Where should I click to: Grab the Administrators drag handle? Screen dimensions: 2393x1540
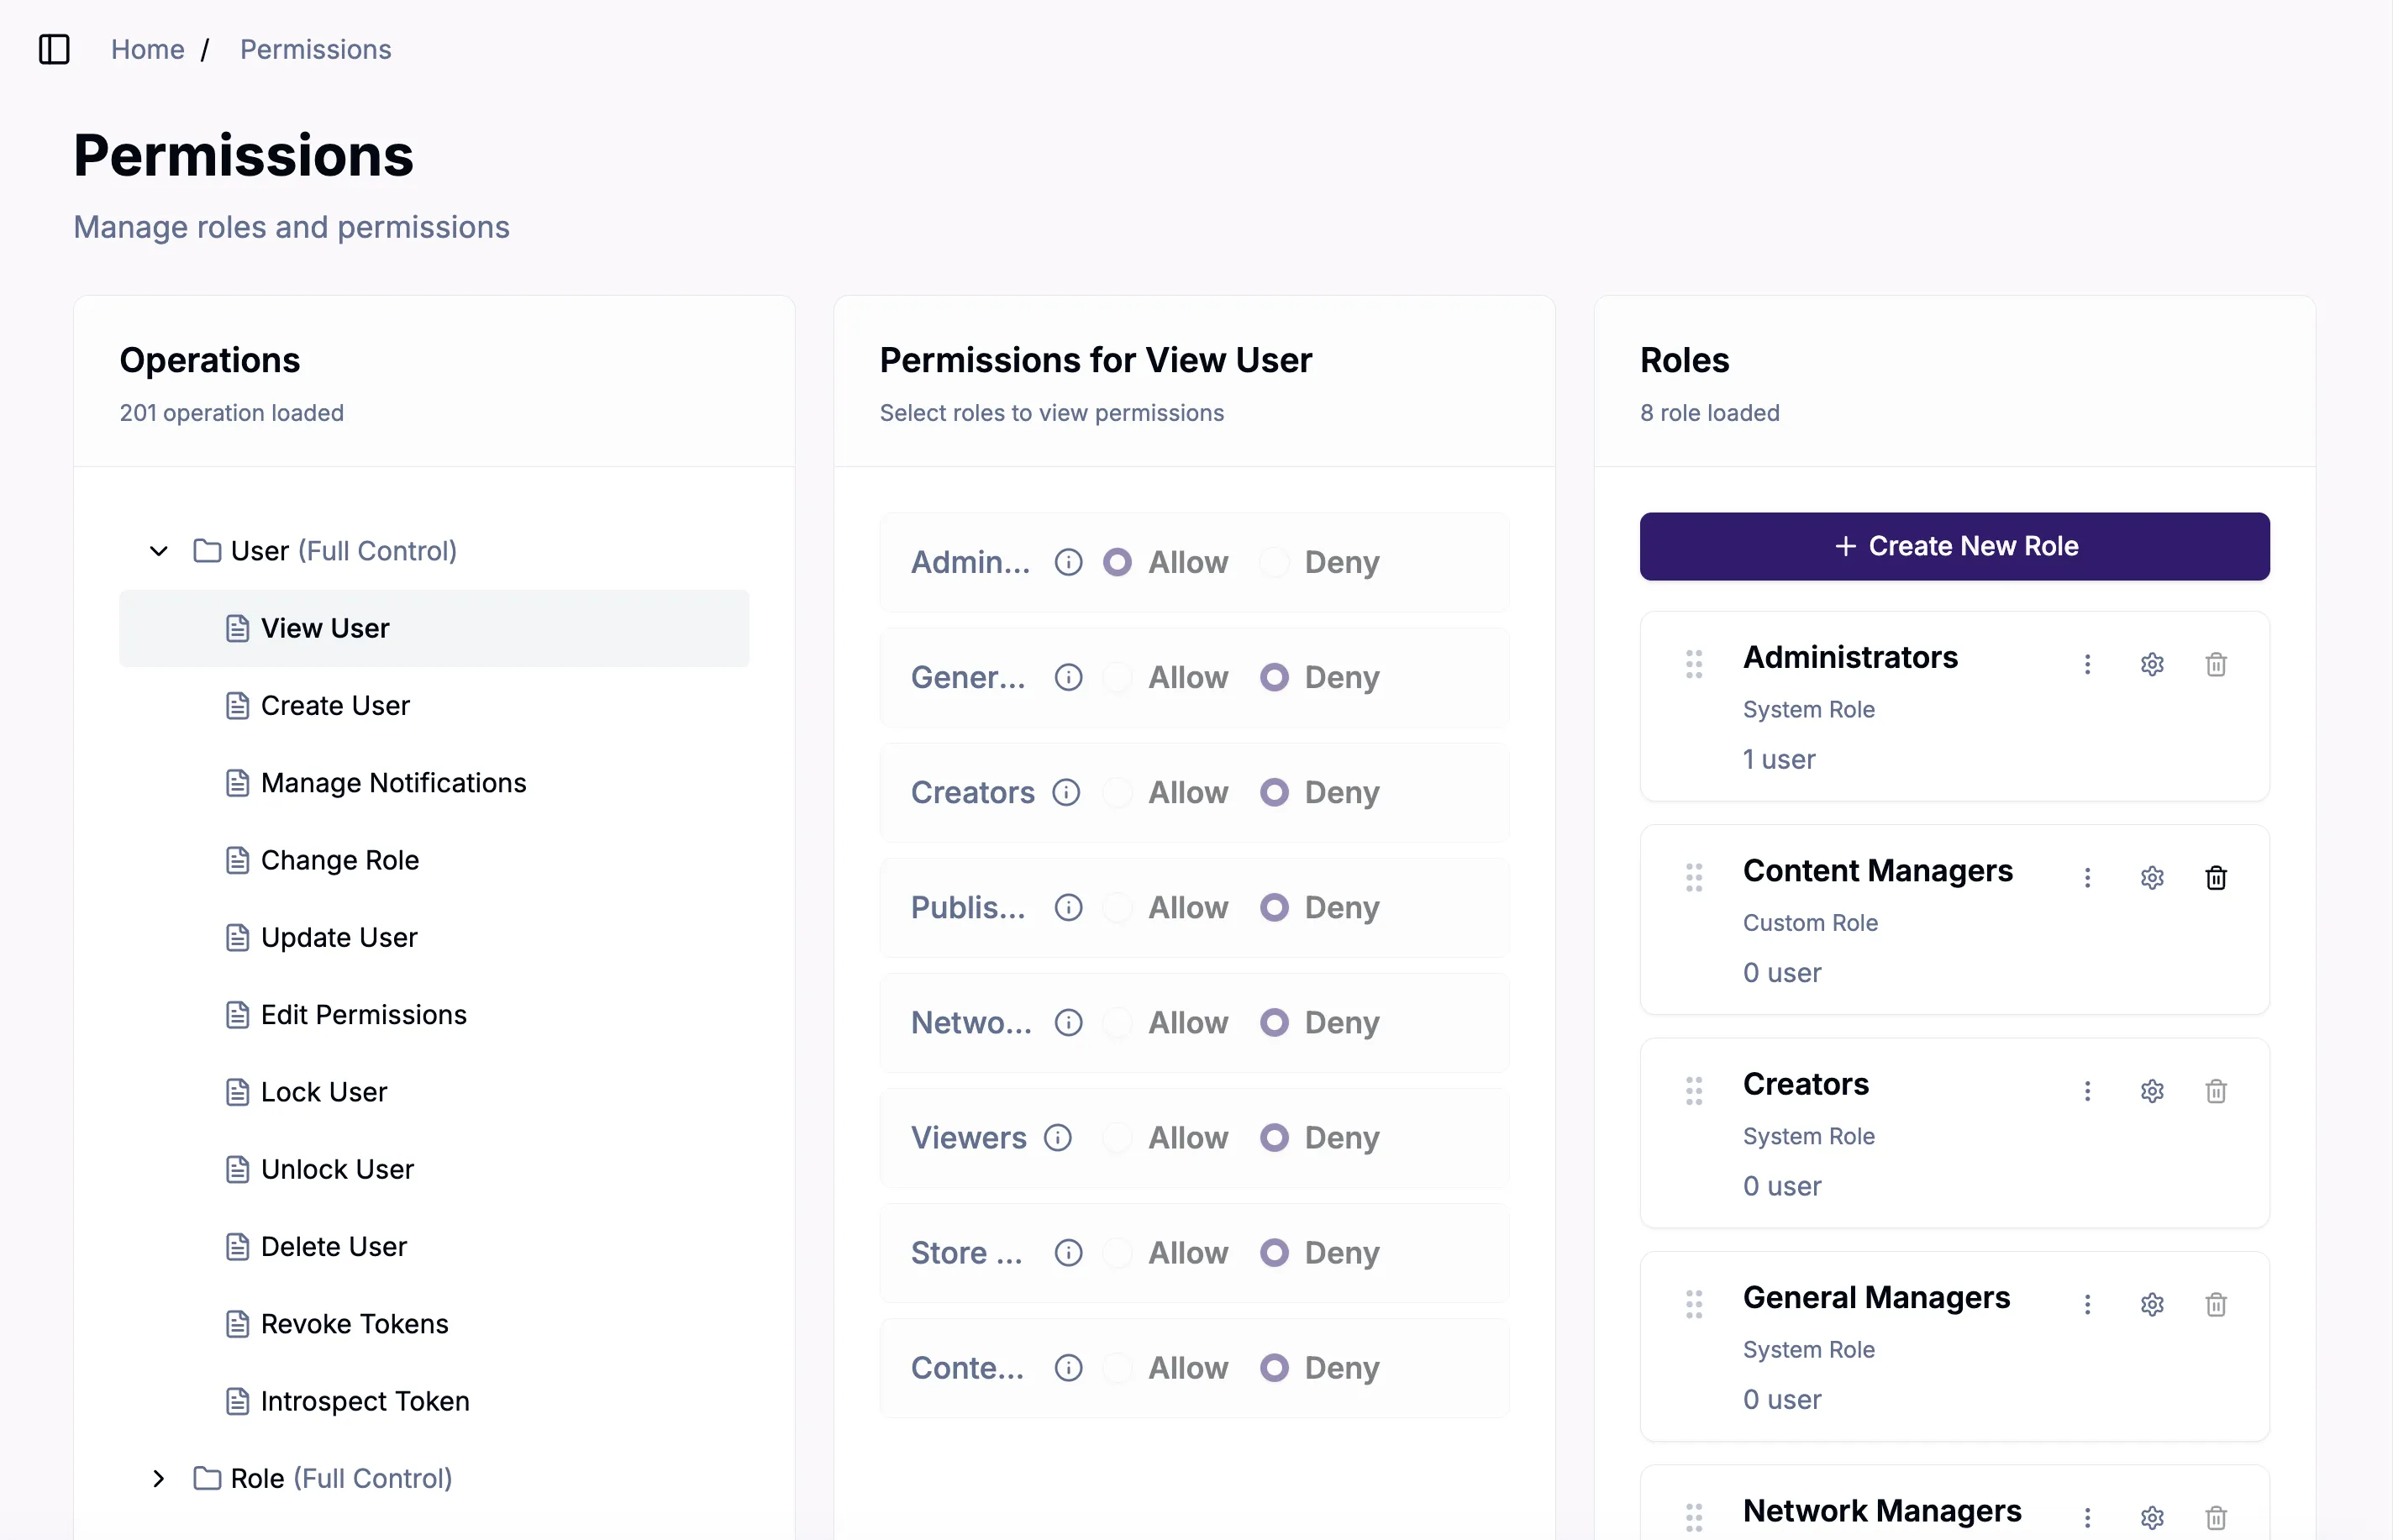[x=1694, y=664]
